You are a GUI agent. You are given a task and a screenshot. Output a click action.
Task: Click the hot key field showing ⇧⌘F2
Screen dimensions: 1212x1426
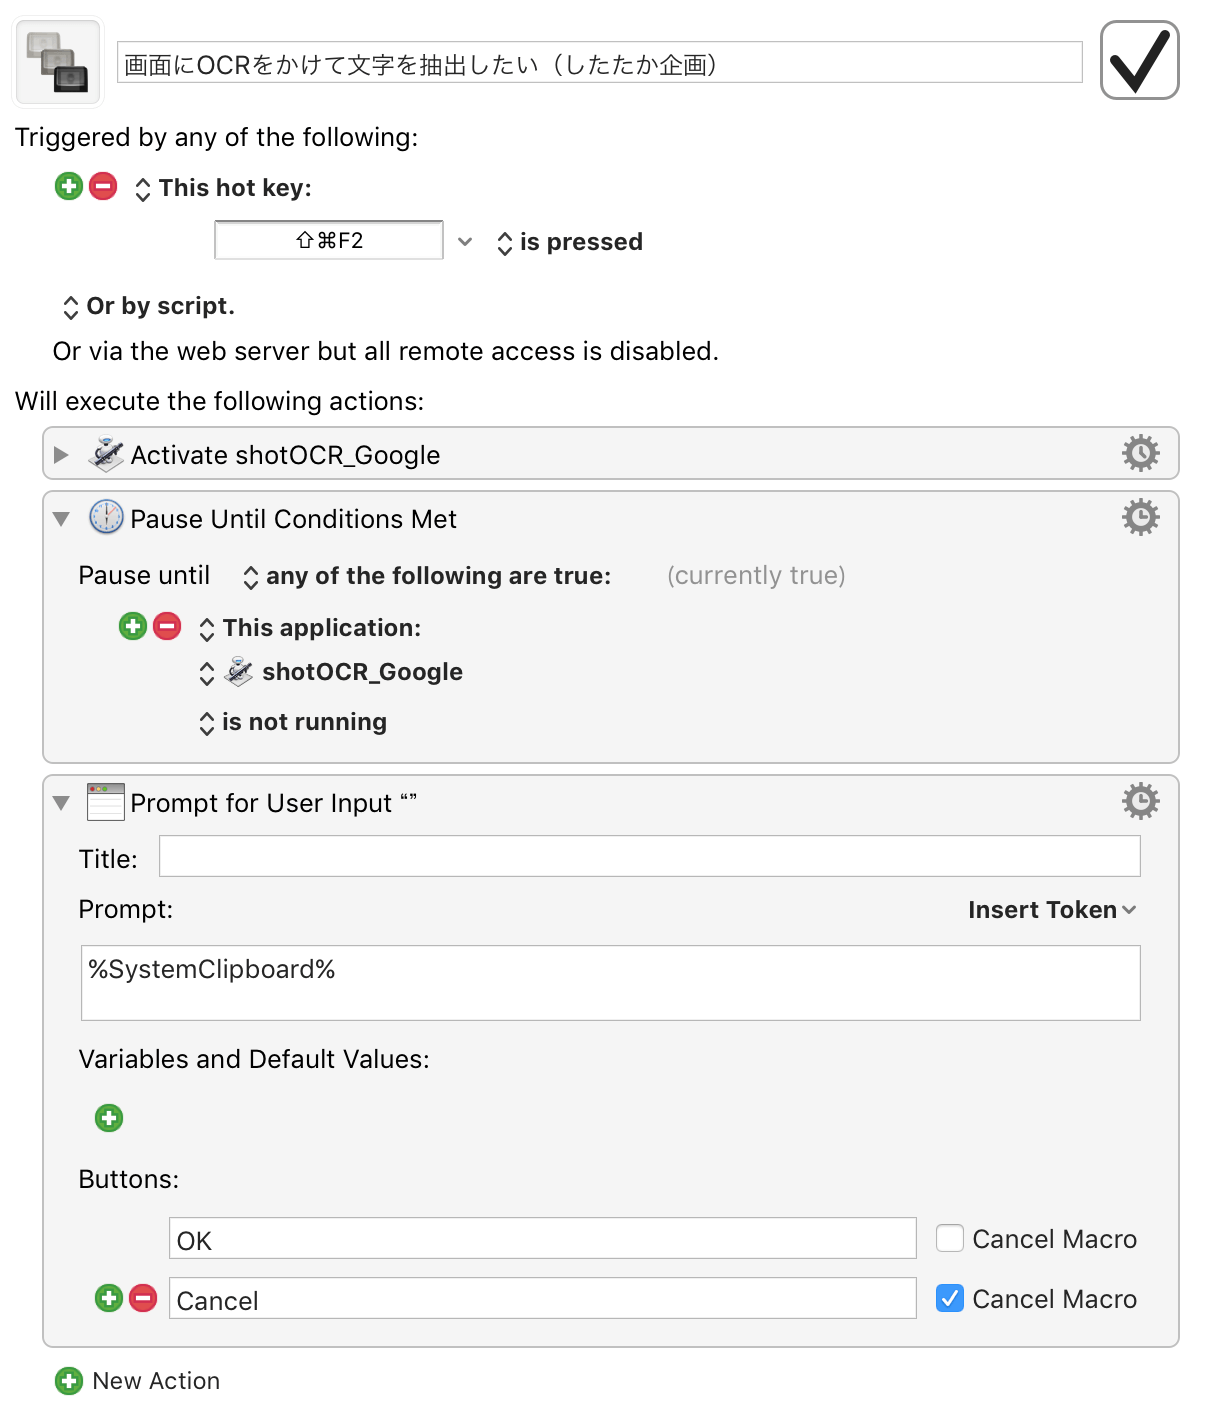coord(329,240)
